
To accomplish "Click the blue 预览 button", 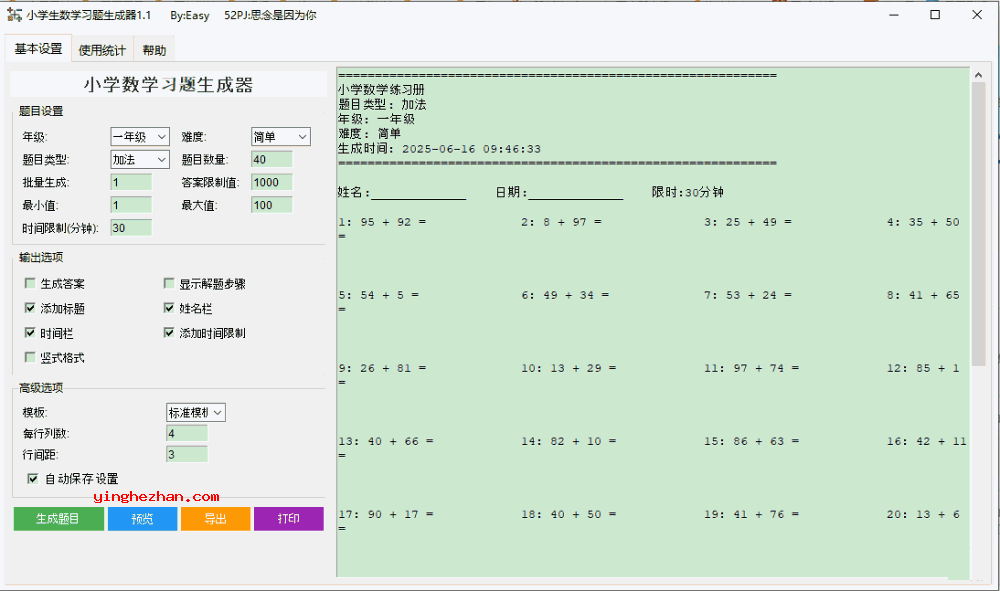I will pos(142,519).
